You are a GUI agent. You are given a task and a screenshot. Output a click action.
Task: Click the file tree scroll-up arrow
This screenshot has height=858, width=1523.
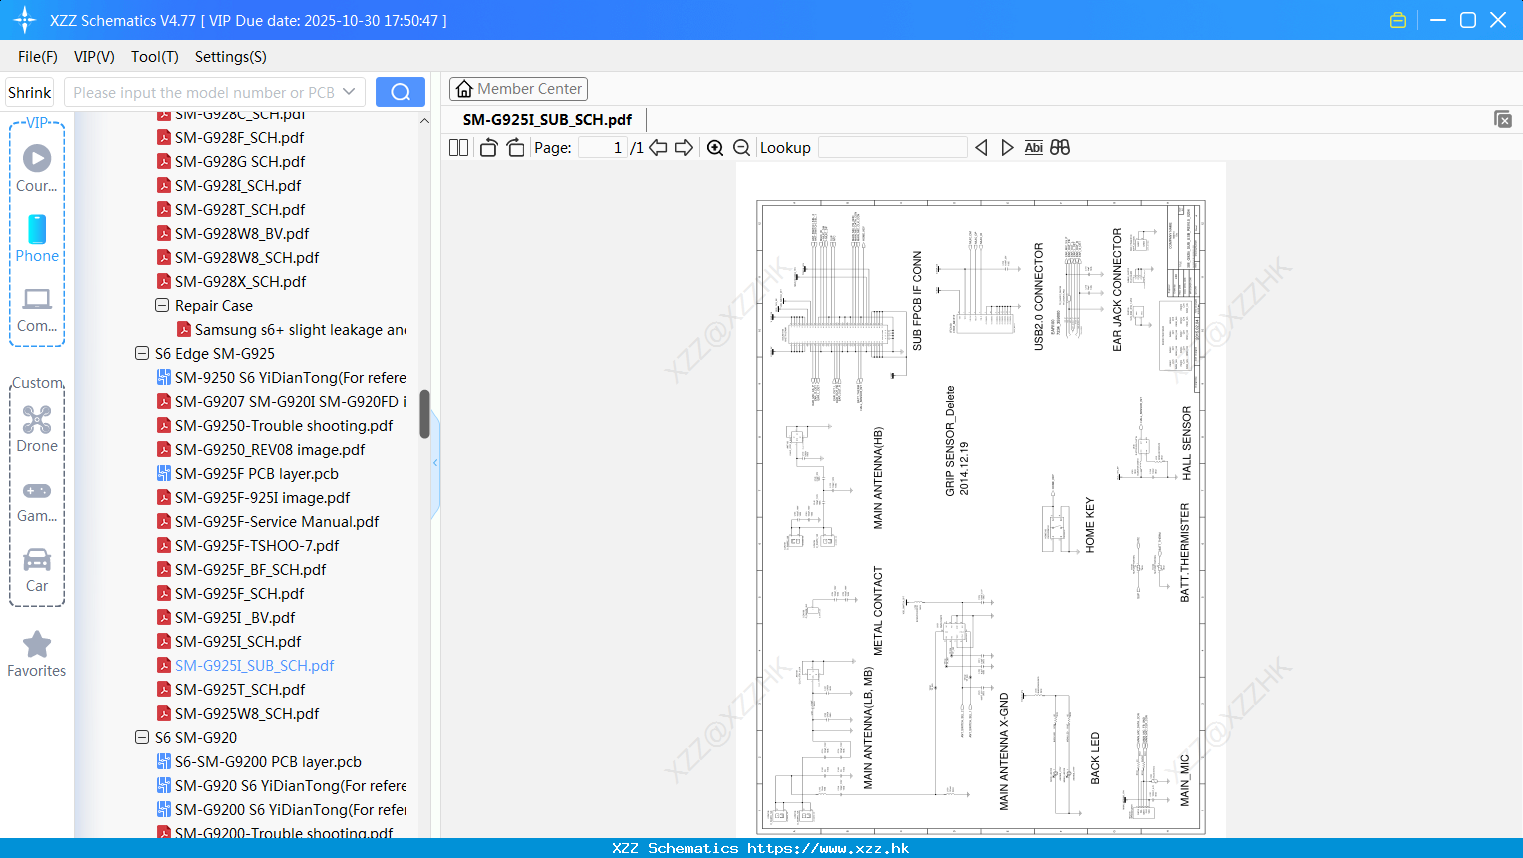[424, 121]
